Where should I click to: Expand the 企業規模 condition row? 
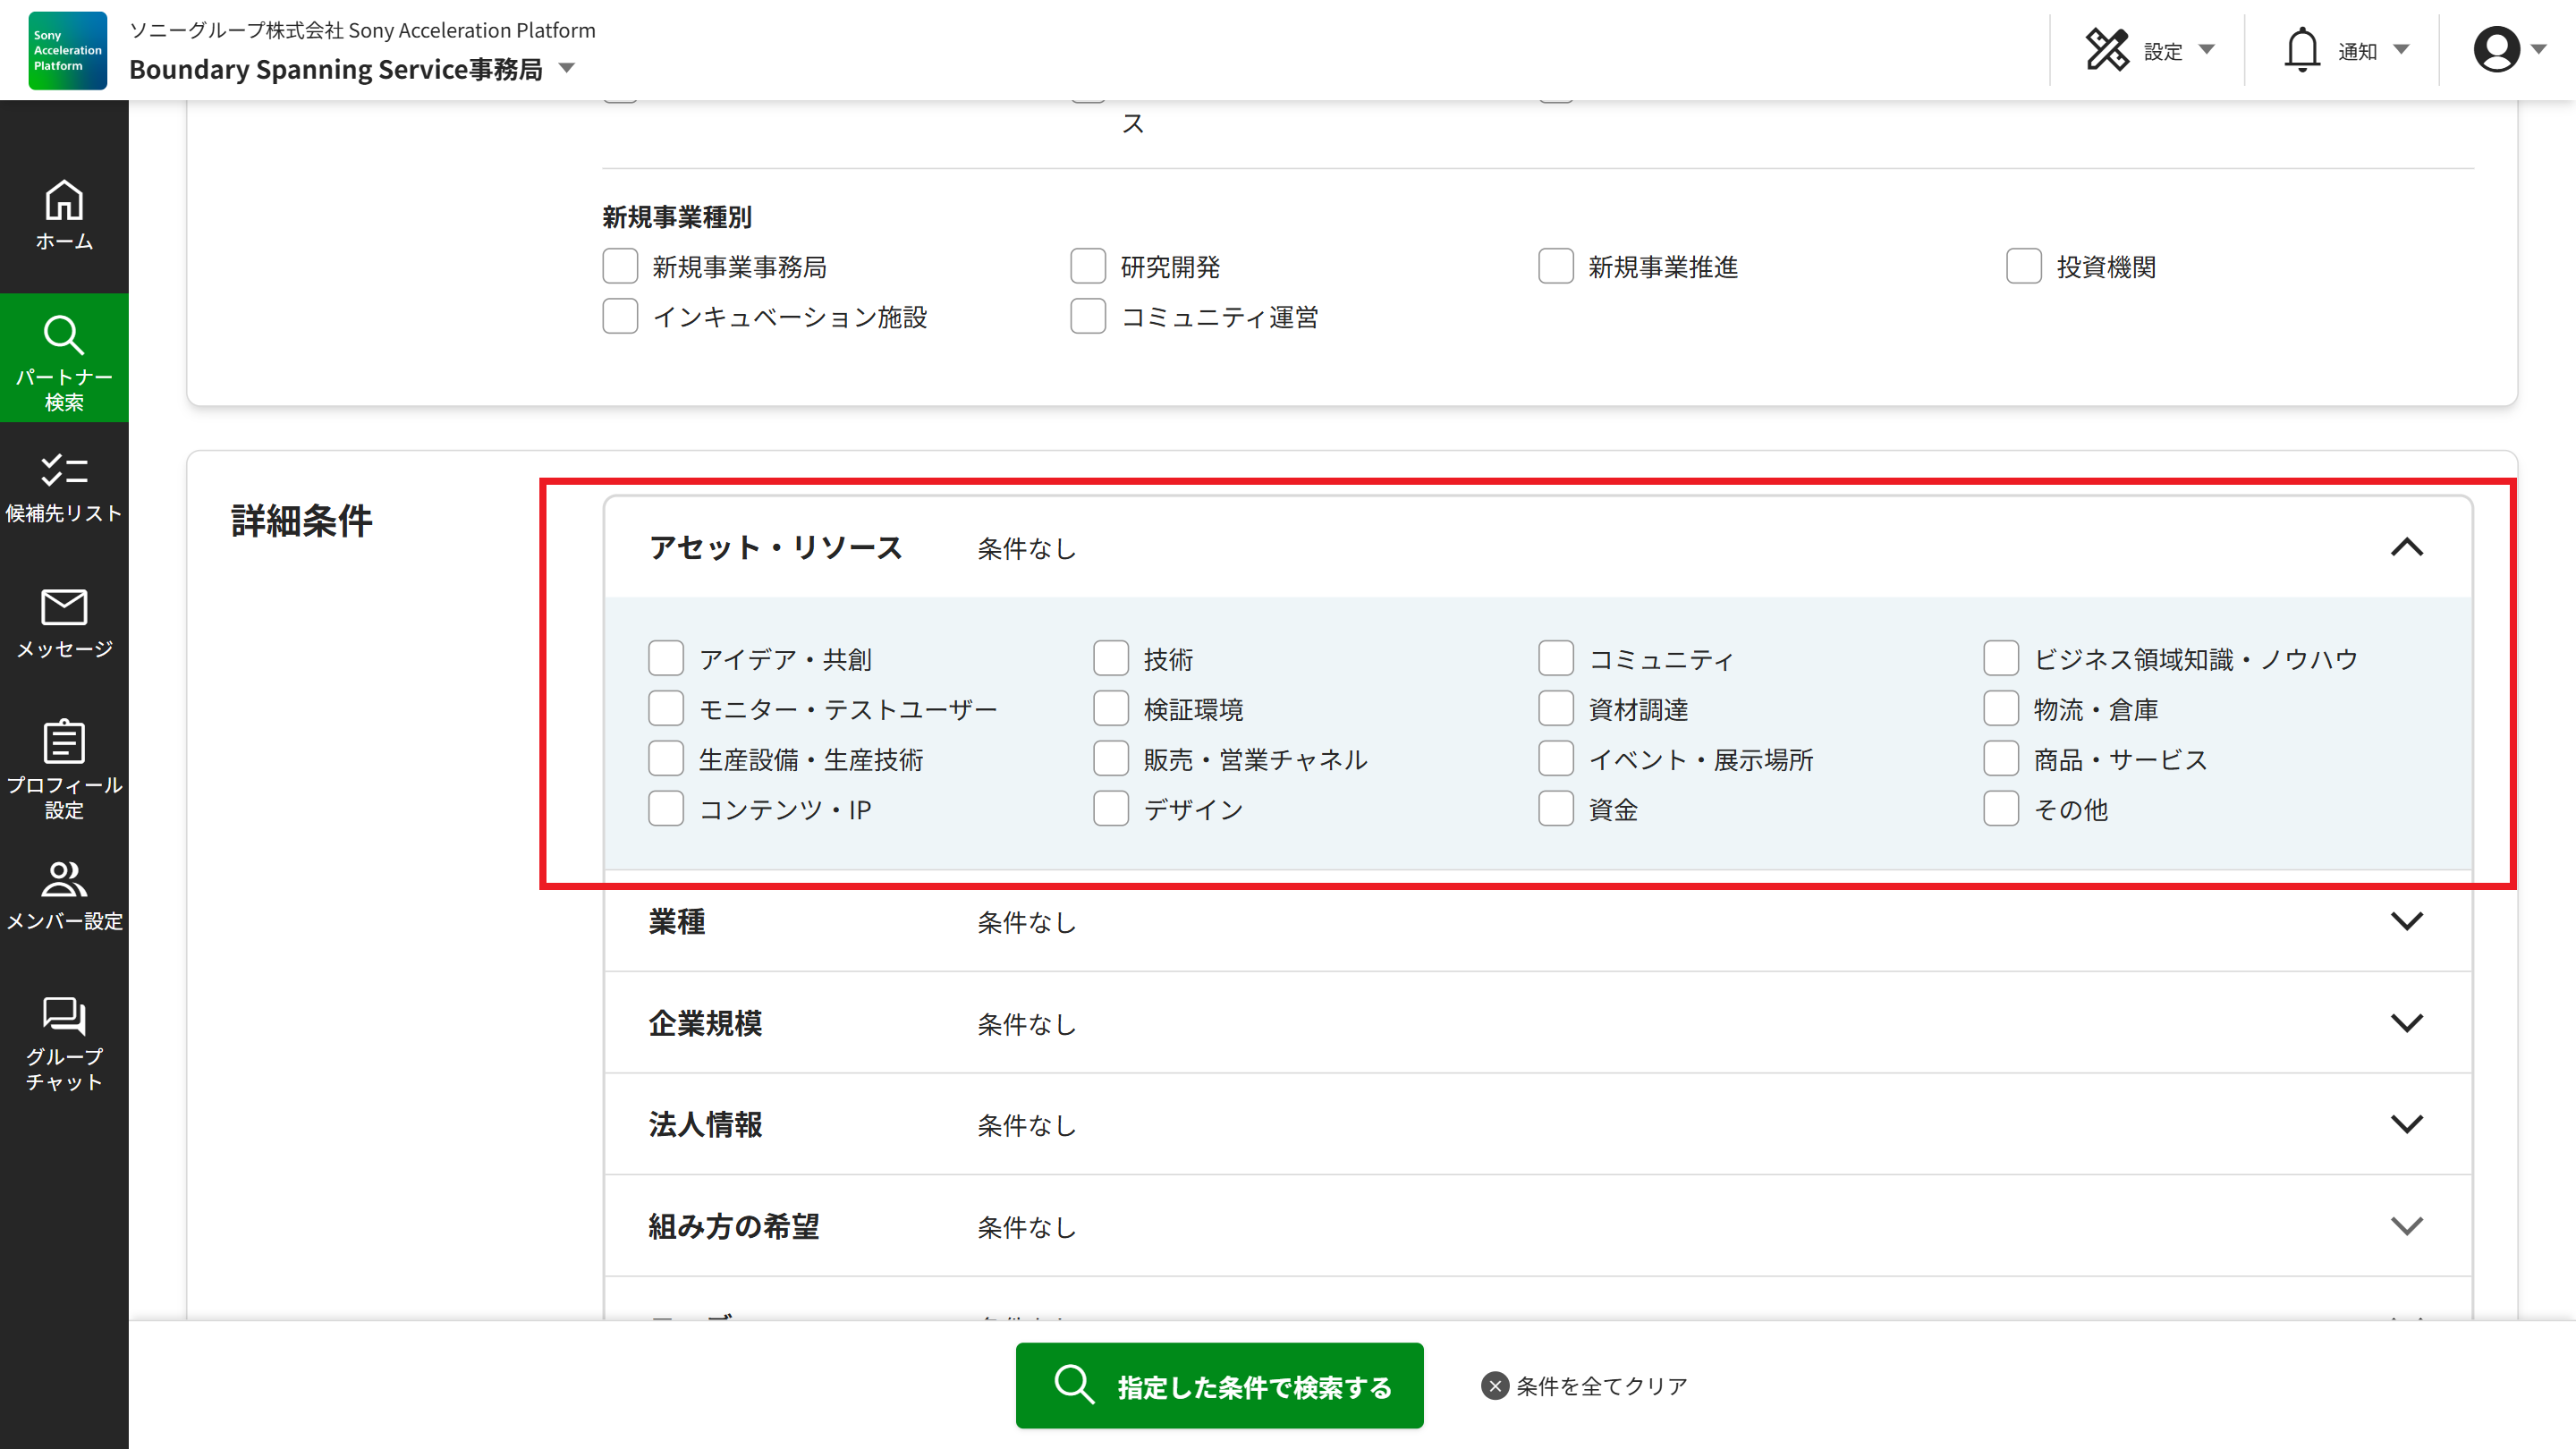(x=2406, y=1023)
